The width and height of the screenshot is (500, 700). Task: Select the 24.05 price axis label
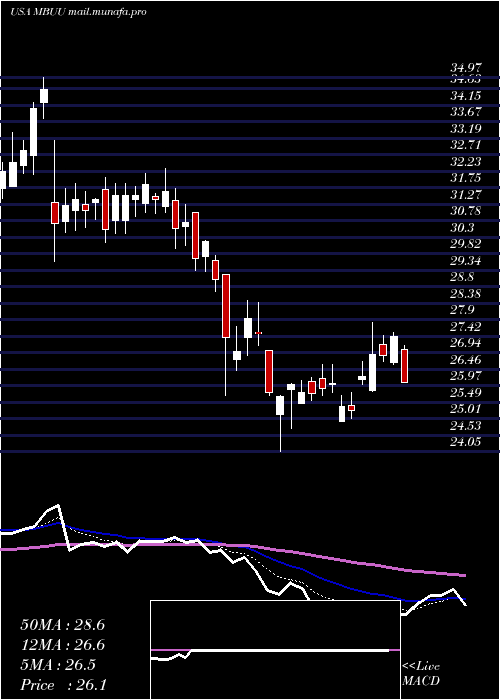click(x=466, y=442)
